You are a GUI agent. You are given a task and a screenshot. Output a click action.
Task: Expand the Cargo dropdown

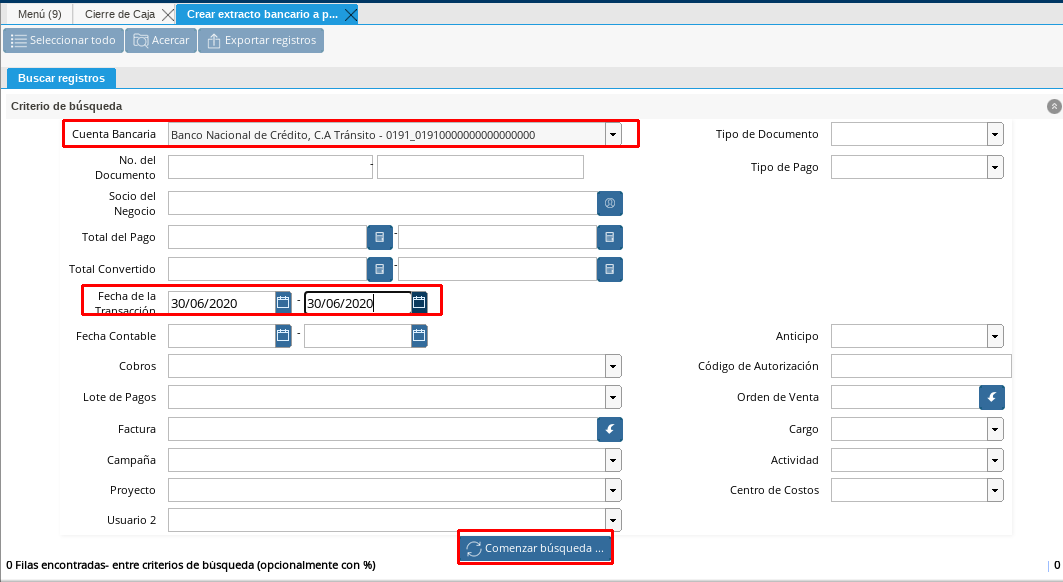(995, 429)
